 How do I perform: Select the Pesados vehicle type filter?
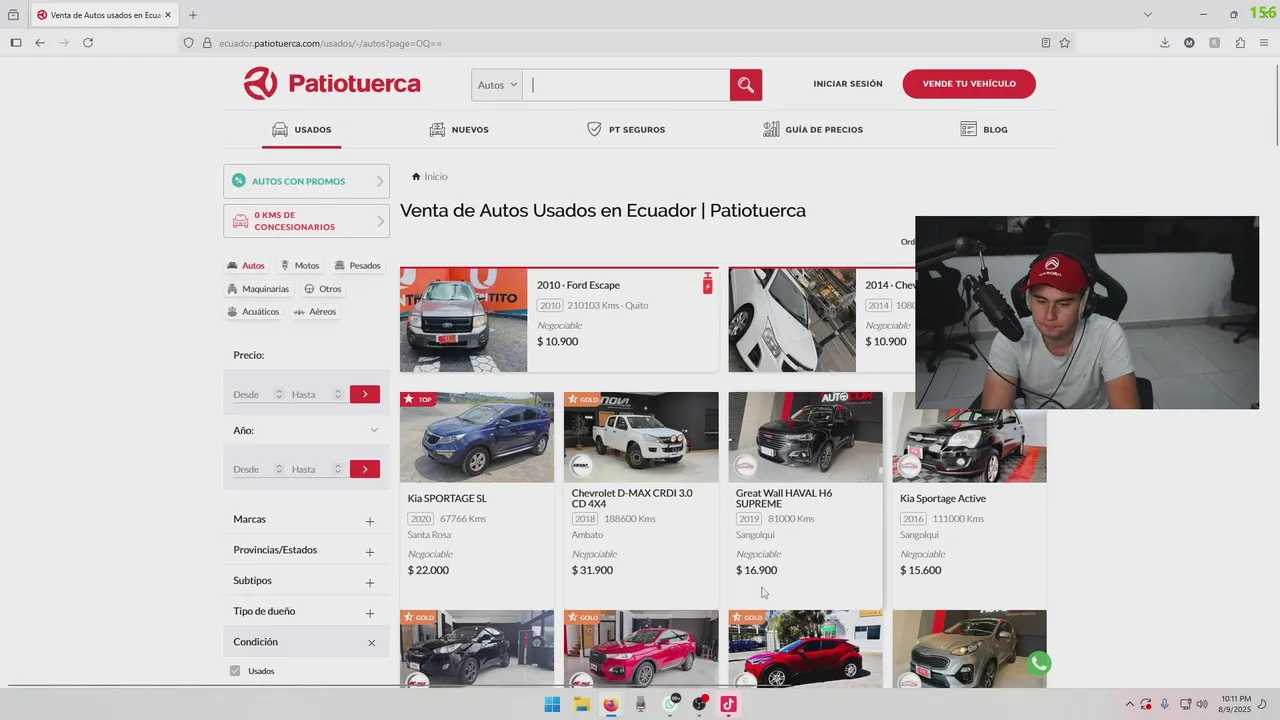357,266
